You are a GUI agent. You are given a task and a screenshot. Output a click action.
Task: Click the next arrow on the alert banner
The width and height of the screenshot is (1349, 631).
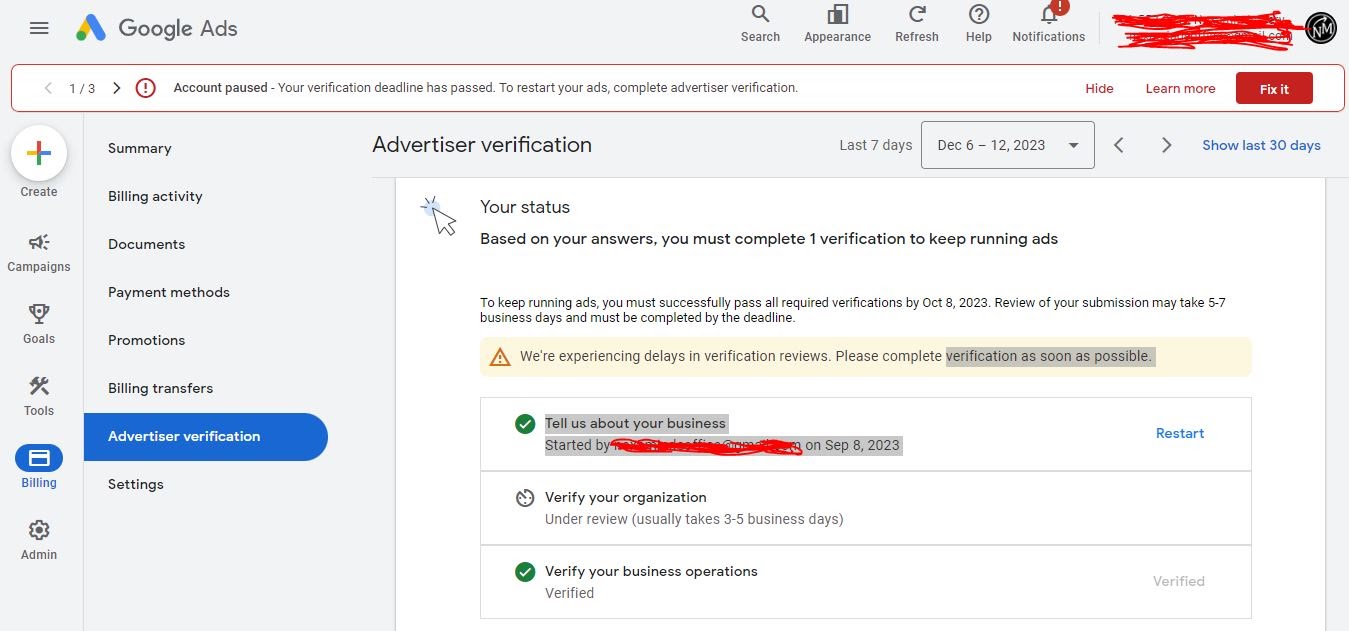(x=116, y=88)
